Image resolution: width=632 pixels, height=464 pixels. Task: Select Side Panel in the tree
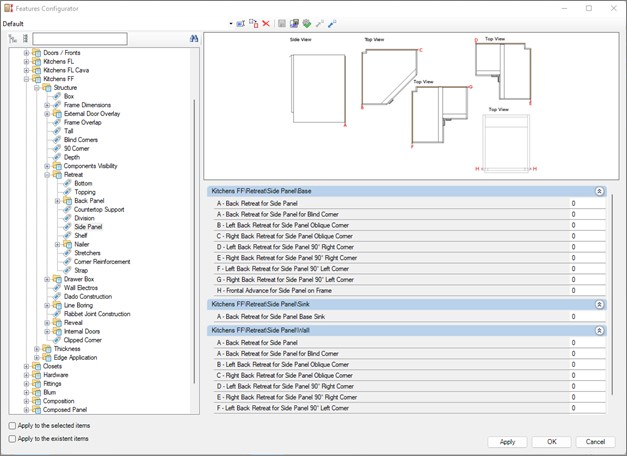[88, 227]
